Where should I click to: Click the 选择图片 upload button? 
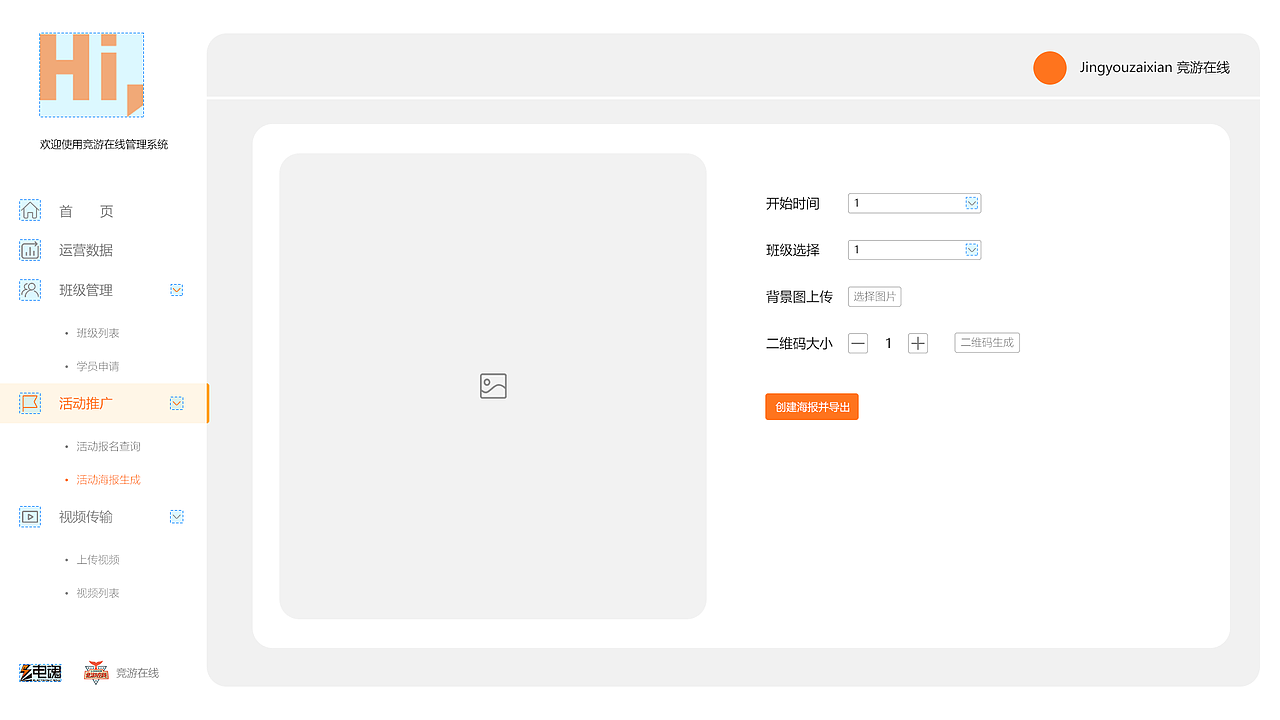pyautogui.click(x=874, y=297)
